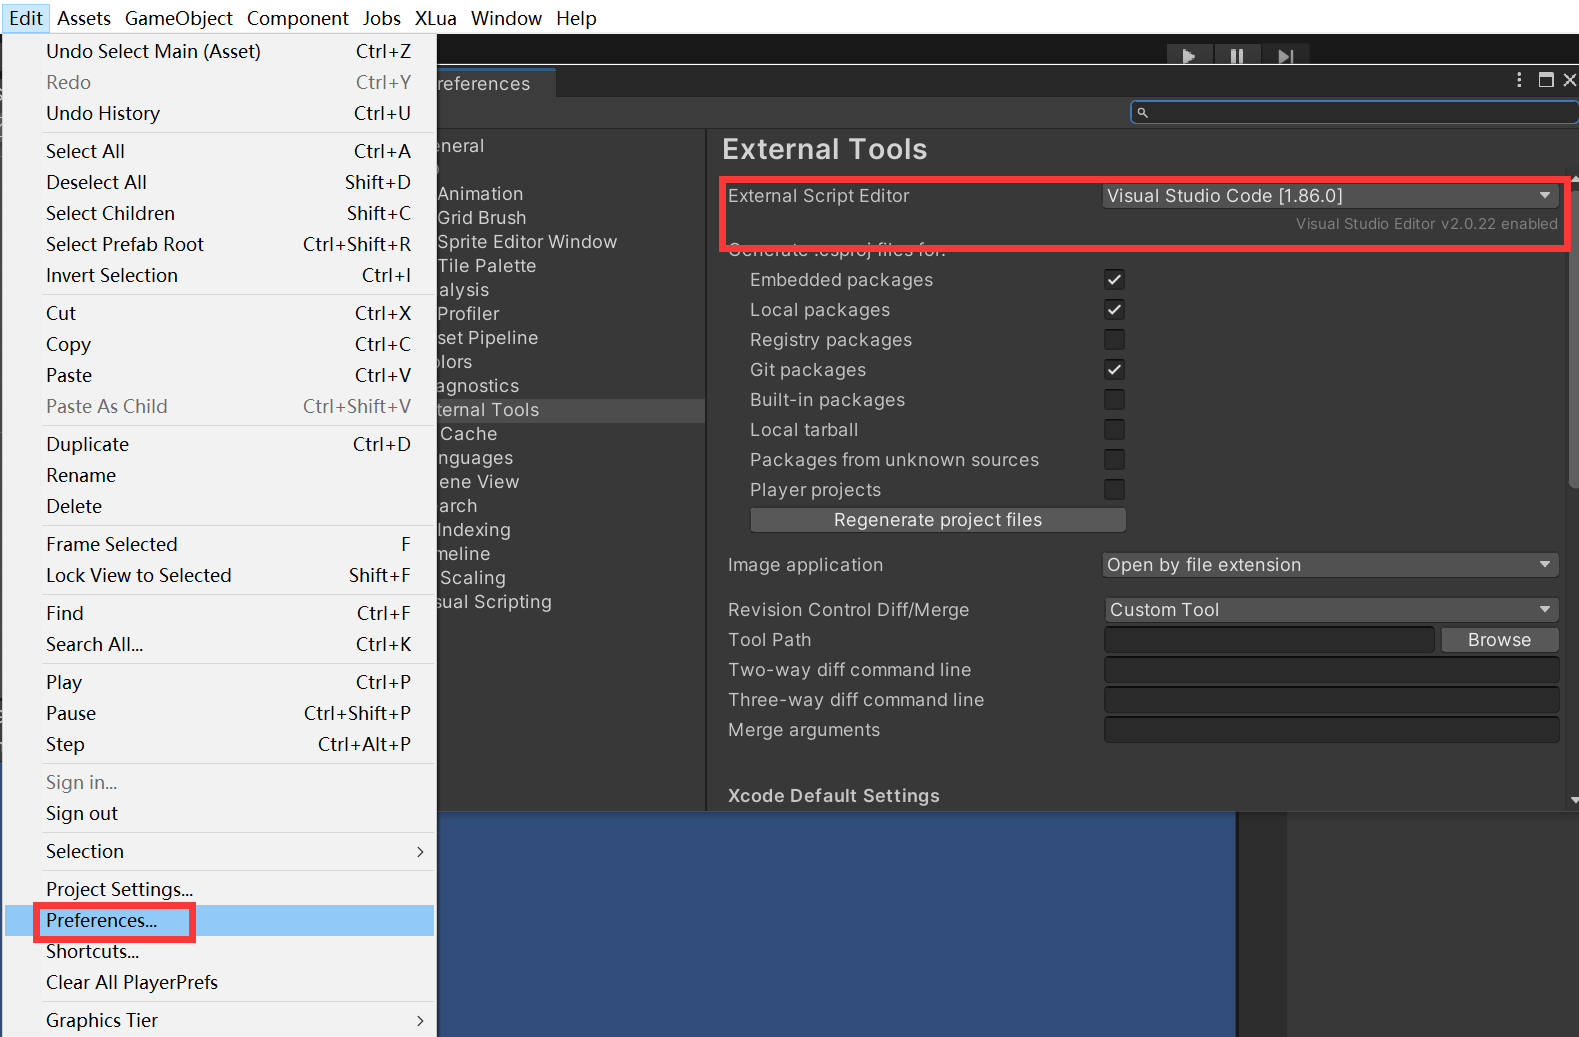Click the Pause button in the toolbar
Screen dimensions: 1579x1037
[x=1237, y=56]
